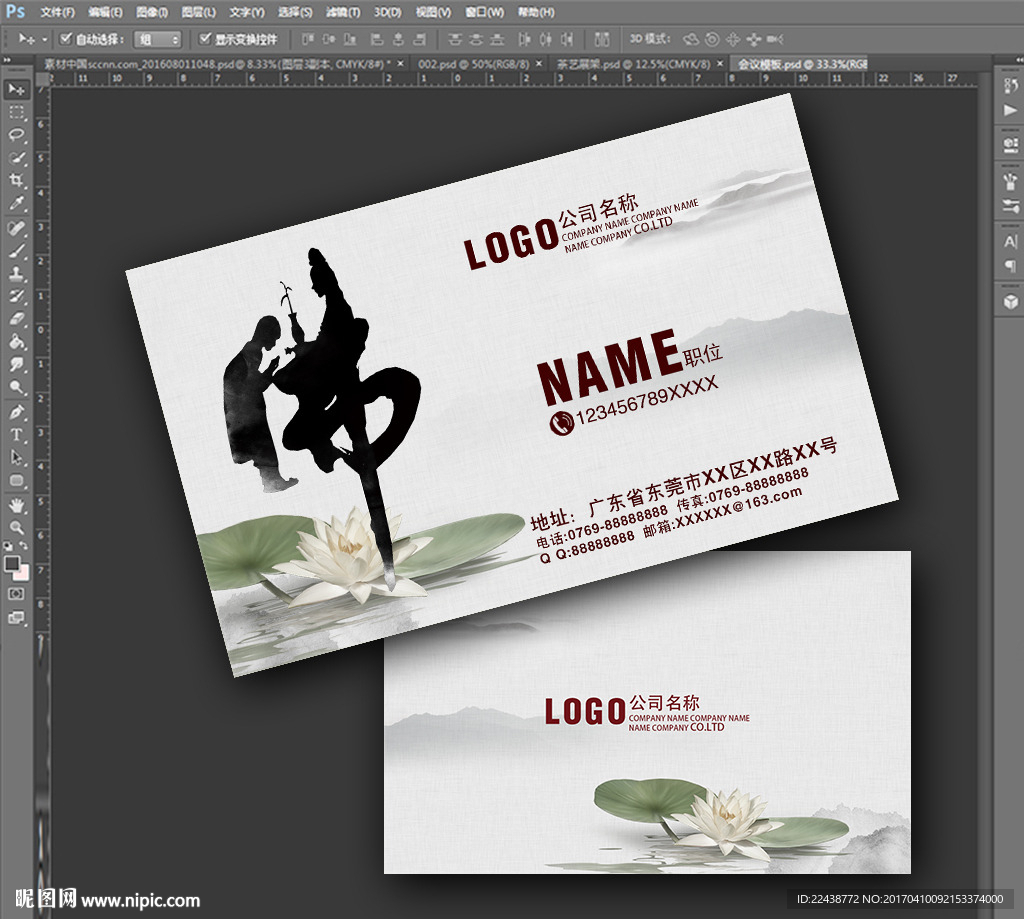Switch to the 茶艺展架.psd document tab
This screenshot has height=919, width=1024.
point(632,64)
